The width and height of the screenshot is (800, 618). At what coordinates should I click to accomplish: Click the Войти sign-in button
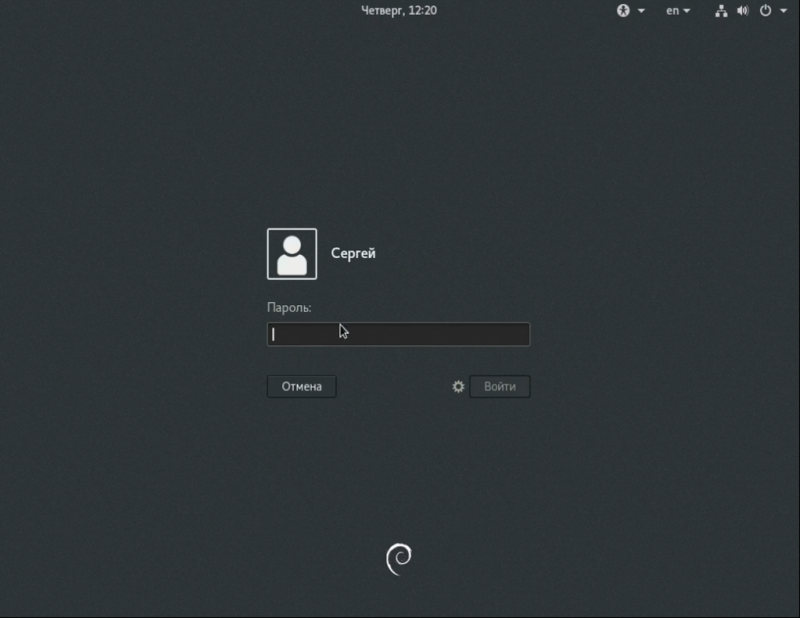tap(499, 386)
